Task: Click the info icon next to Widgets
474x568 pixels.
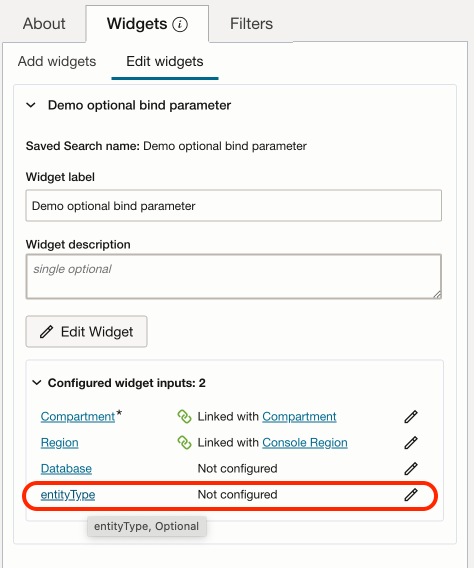Action: click(180, 25)
